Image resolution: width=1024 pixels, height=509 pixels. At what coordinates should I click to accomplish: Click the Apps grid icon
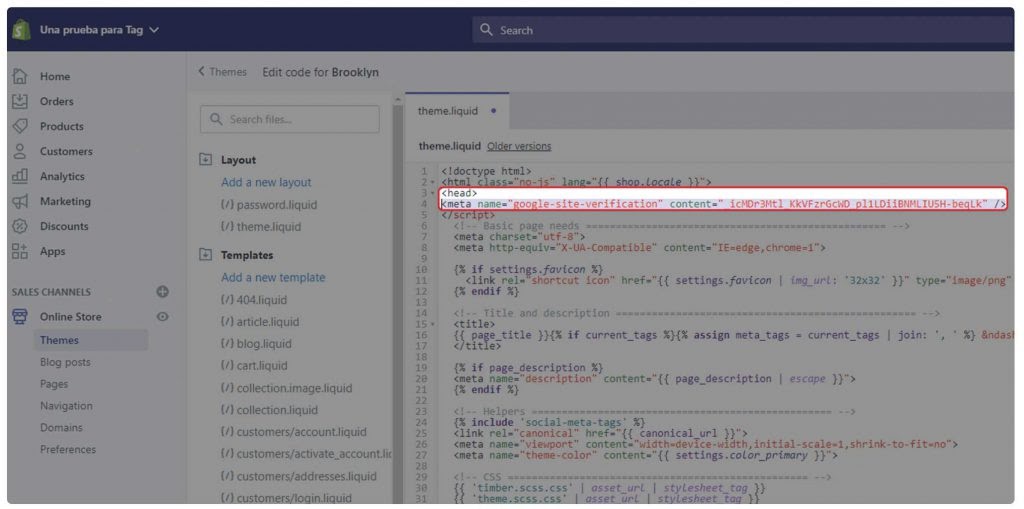tap(20, 251)
